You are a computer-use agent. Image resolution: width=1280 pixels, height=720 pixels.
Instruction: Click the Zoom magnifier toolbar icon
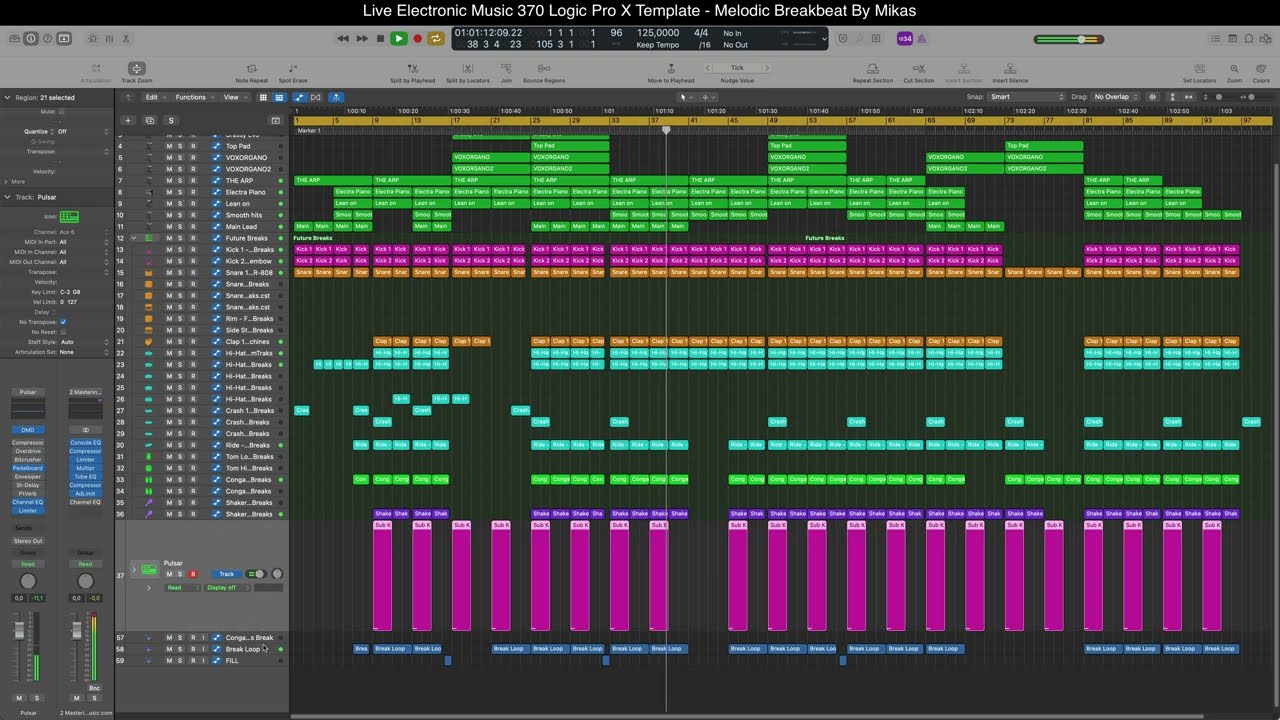coord(1235,69)
